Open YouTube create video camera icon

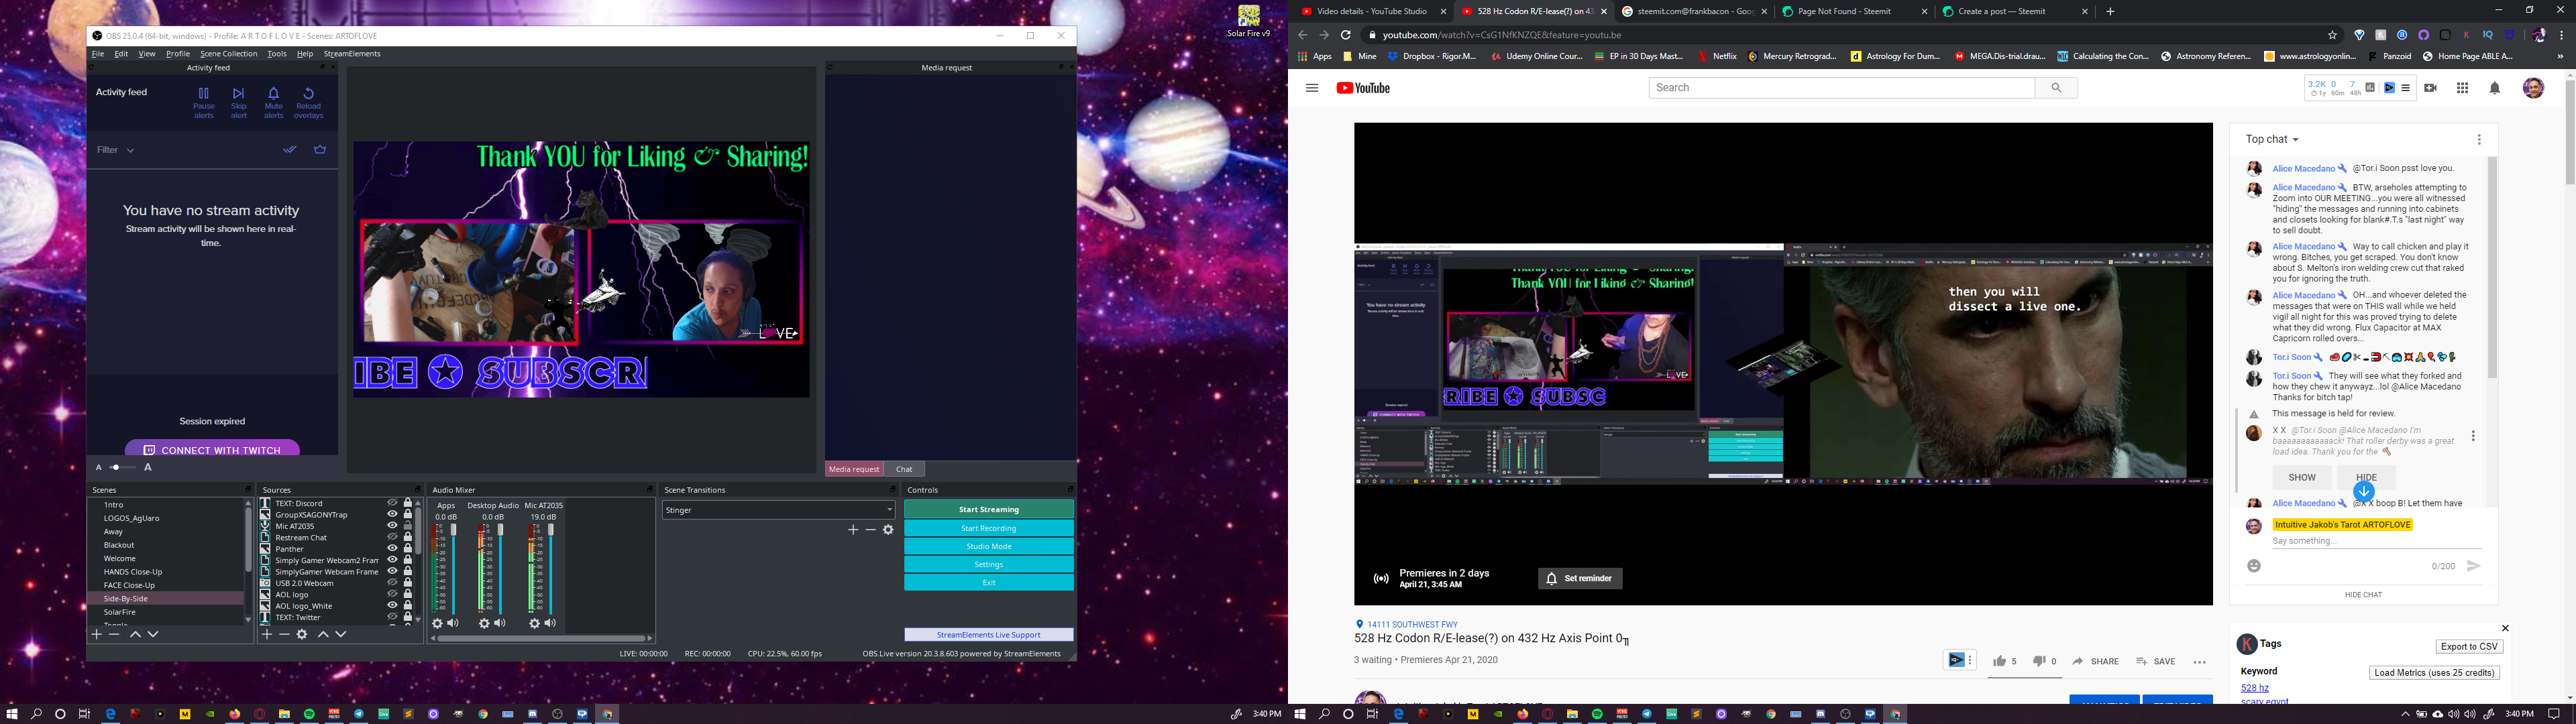pos(2431,88)
